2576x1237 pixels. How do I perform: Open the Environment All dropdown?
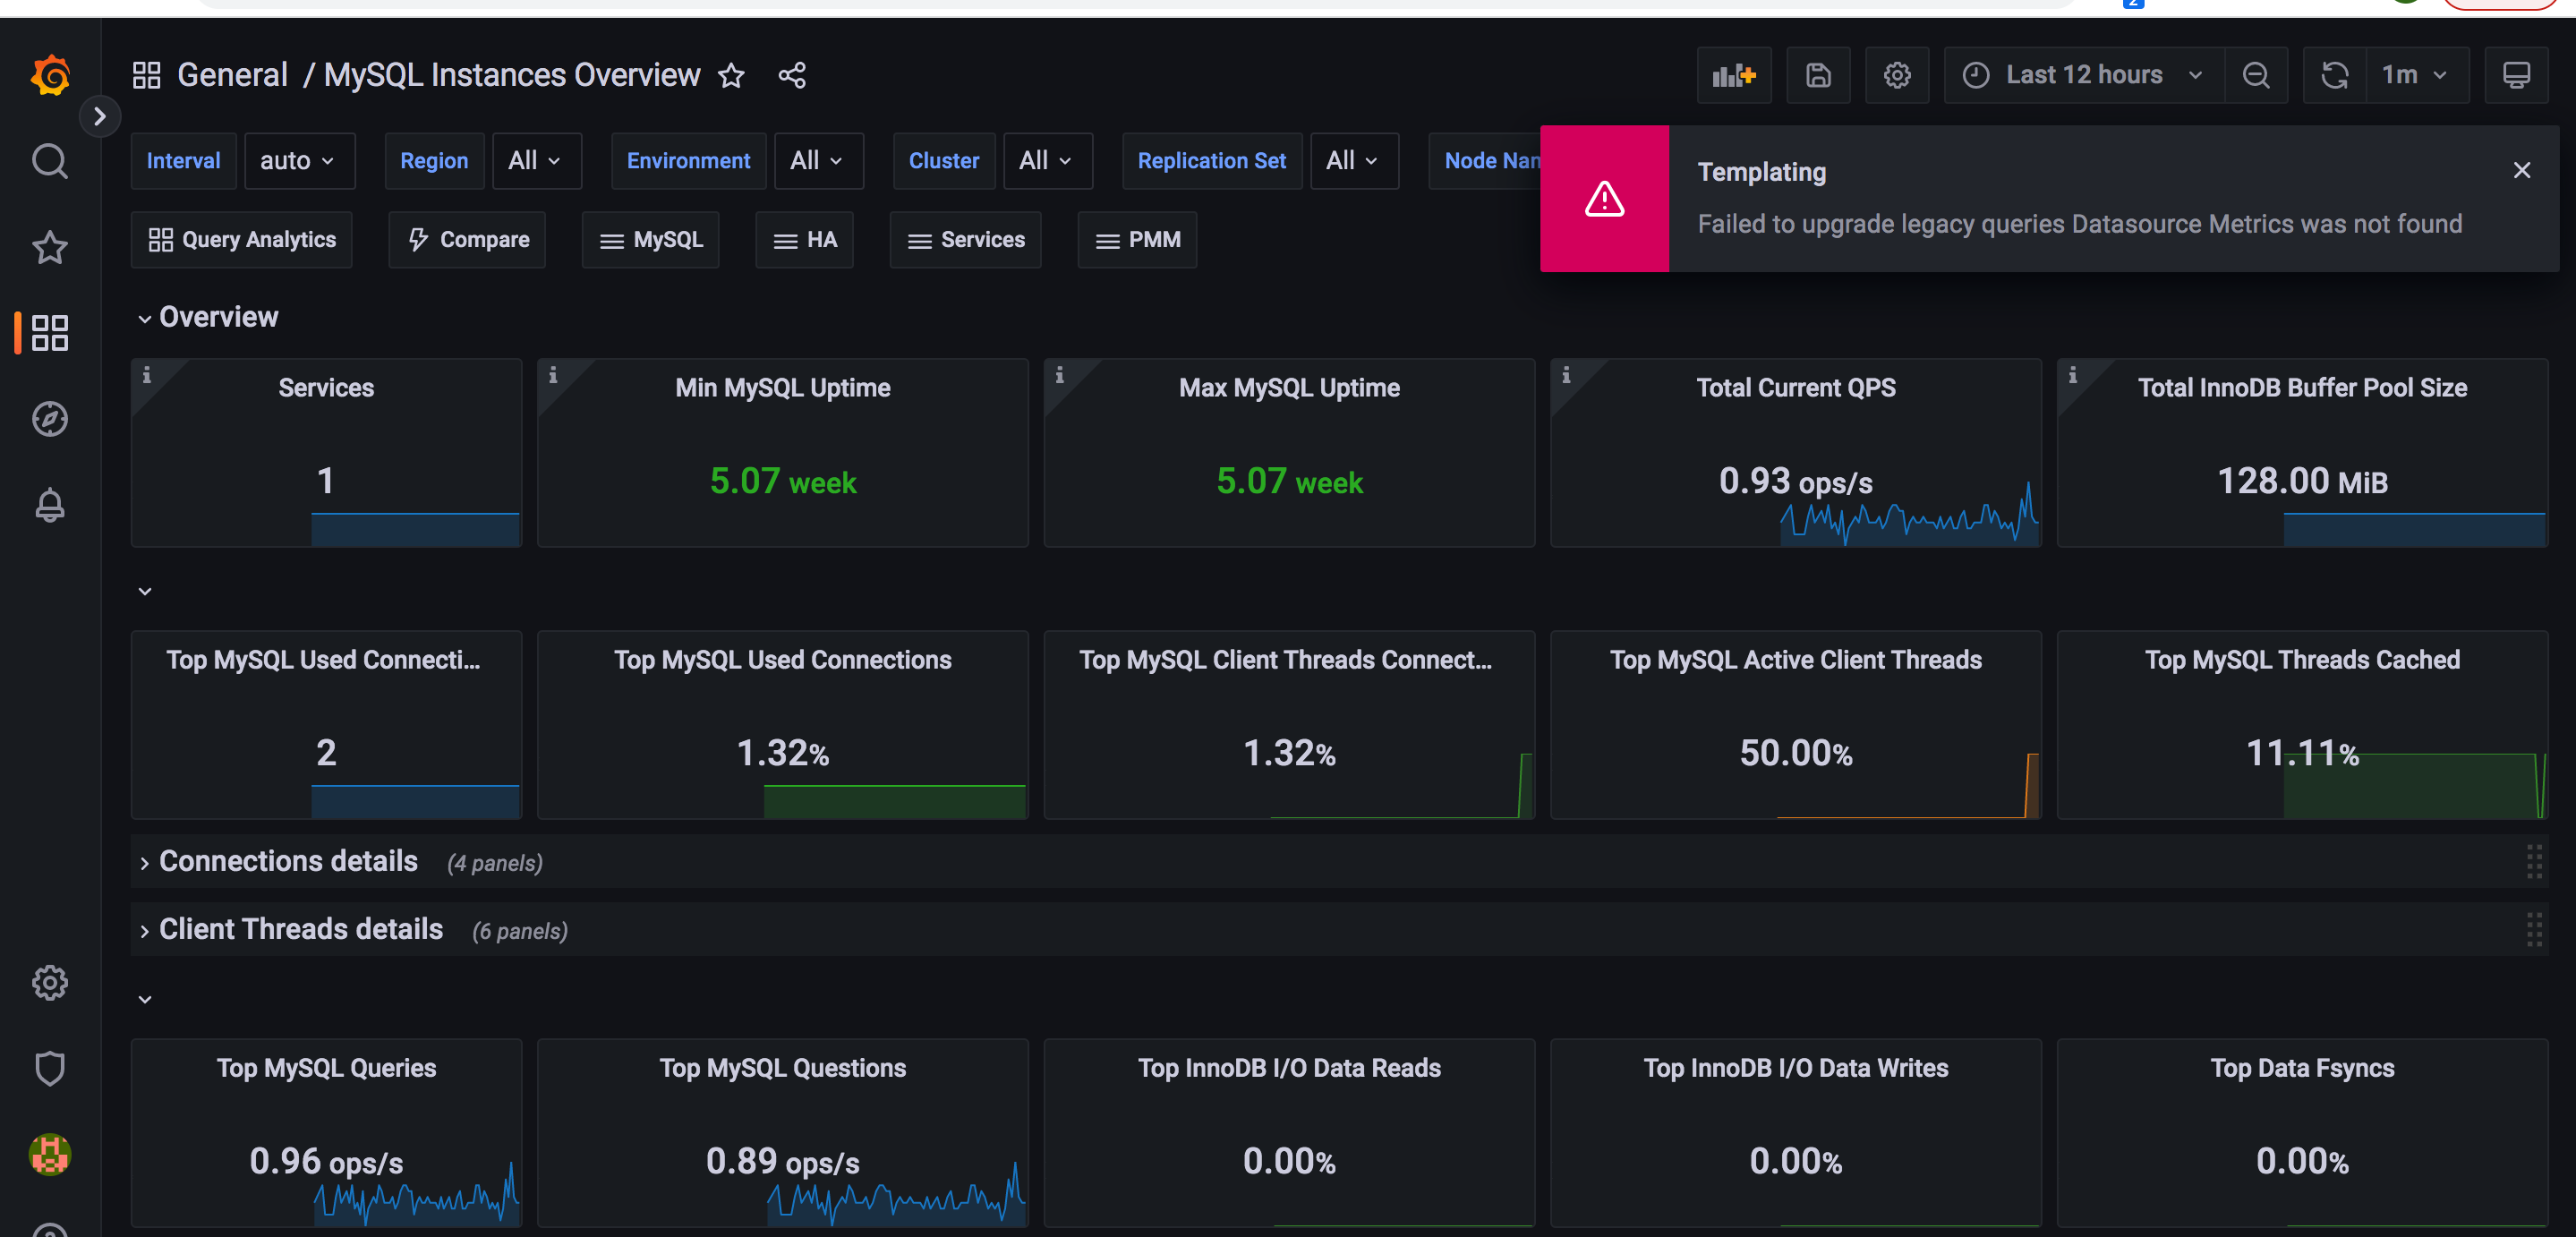(x=819, y=161)
